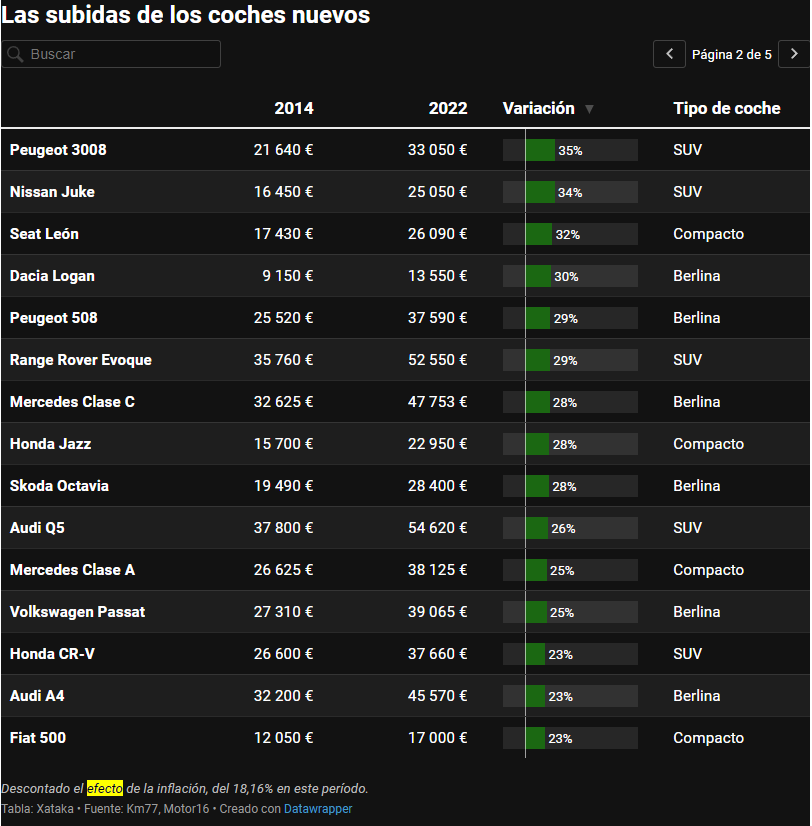Image resolution: width=812 pixels, height=826 pixels.
Task: Click the 21 640 € price cell
Action: 283,150
